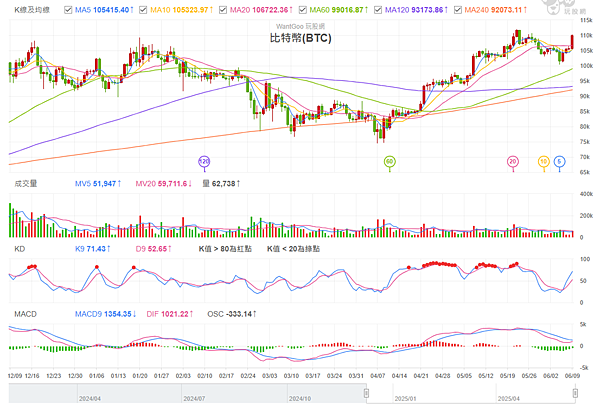Click the MA5 105415.40 value label
This screenshot has width=600, height=410.
click(104, 10)
